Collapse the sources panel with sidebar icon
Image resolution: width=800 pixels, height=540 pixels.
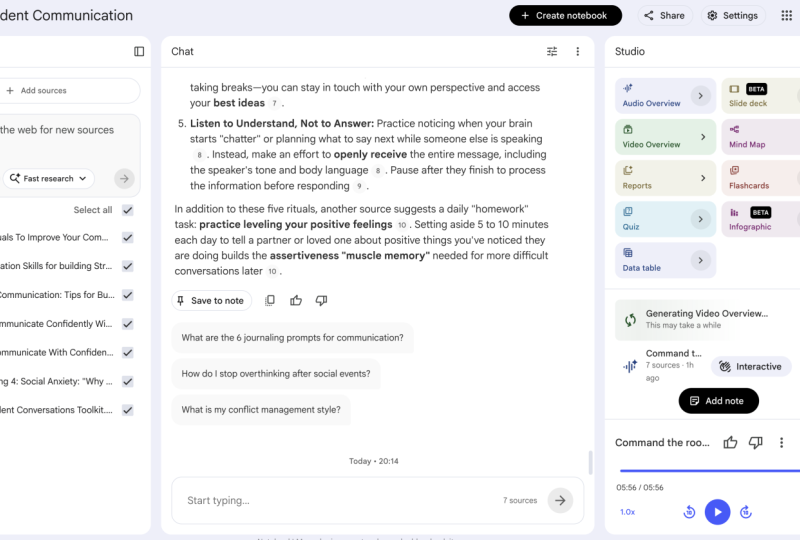[x=139, y=52]
